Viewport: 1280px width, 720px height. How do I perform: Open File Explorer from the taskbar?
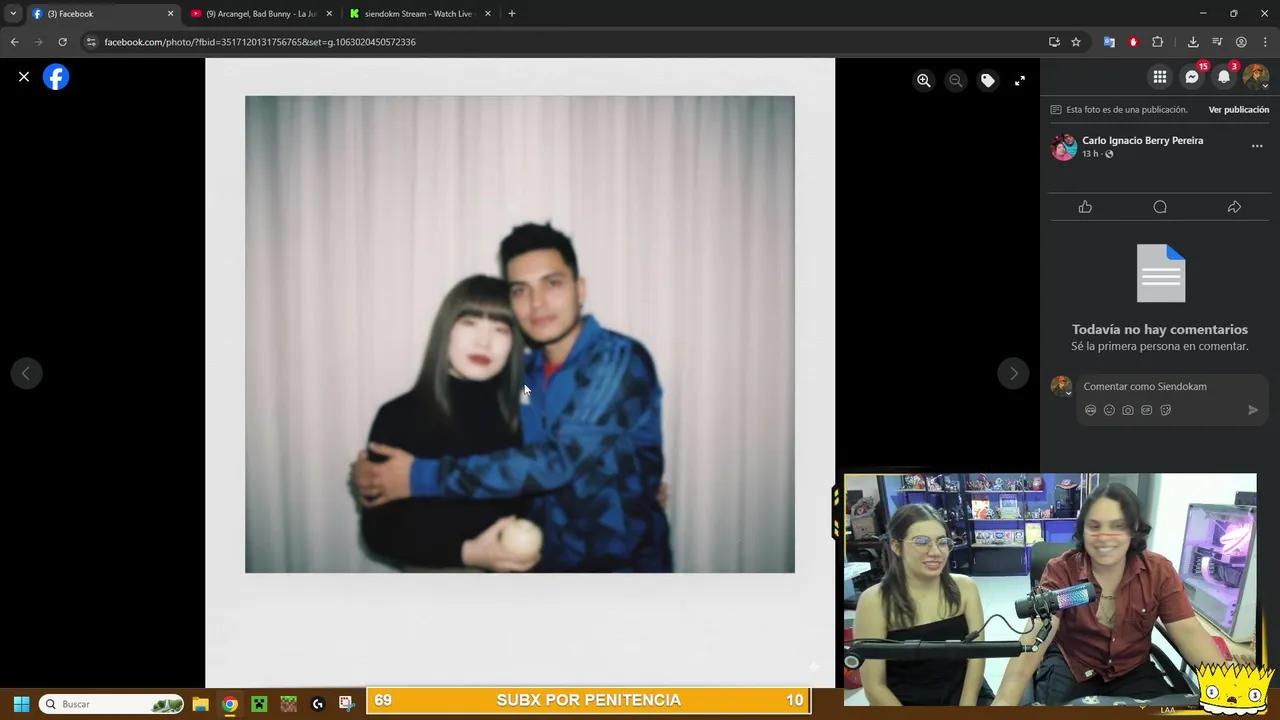(200, 704)
